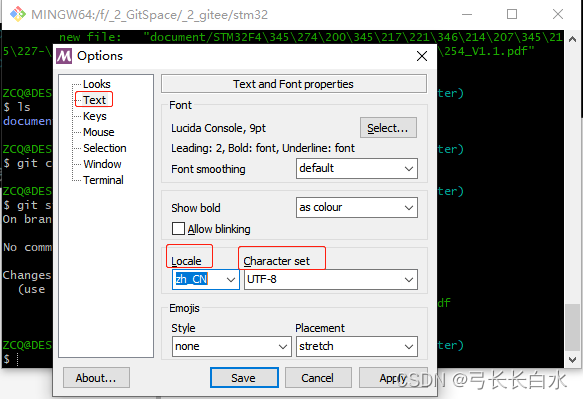
Task: Select the Window category in tree
Action: (x=102, y=164)
